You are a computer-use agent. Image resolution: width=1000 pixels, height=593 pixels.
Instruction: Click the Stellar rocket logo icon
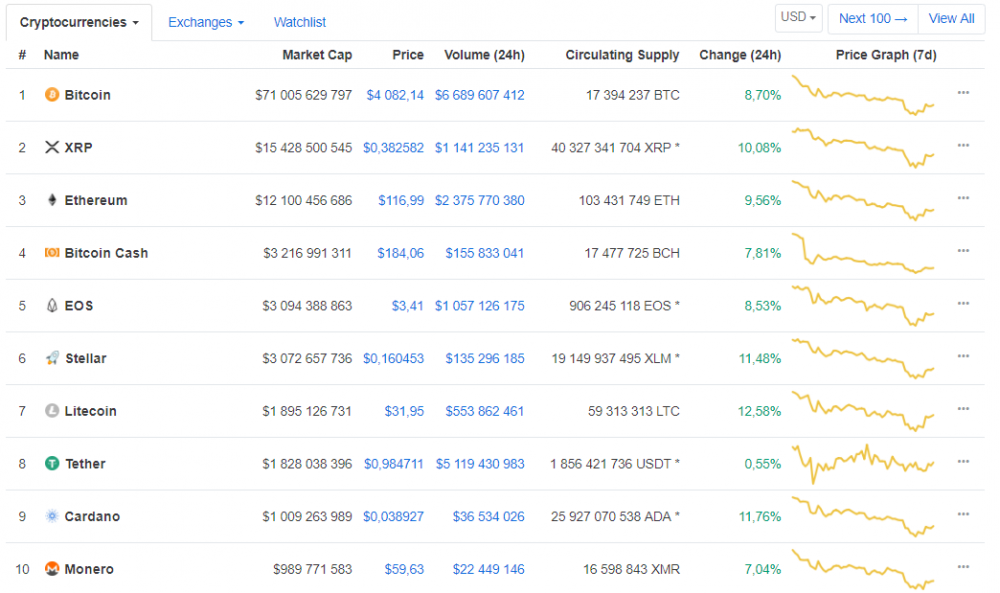point(52,358)
